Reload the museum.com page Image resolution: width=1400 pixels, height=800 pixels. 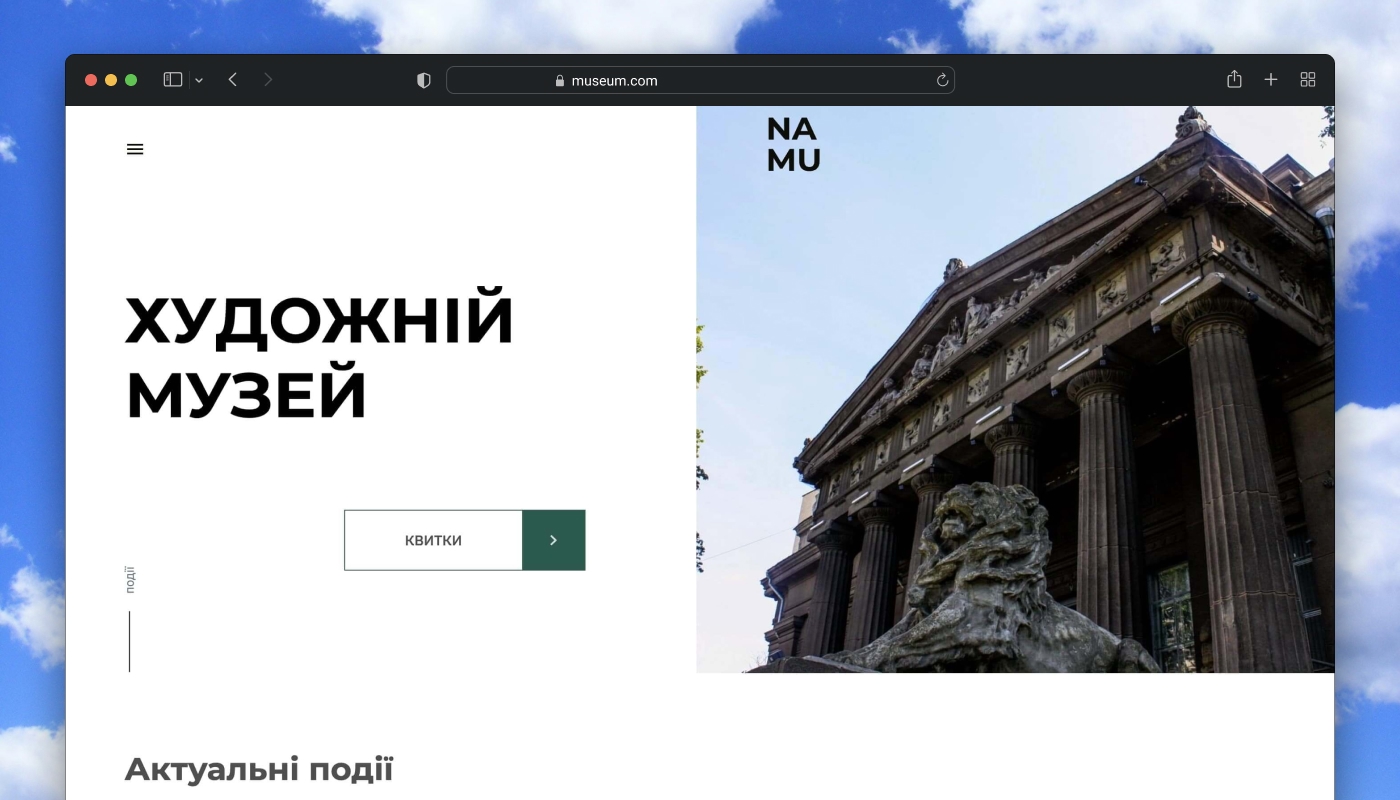pyautogui.click(x=941, y=80)
